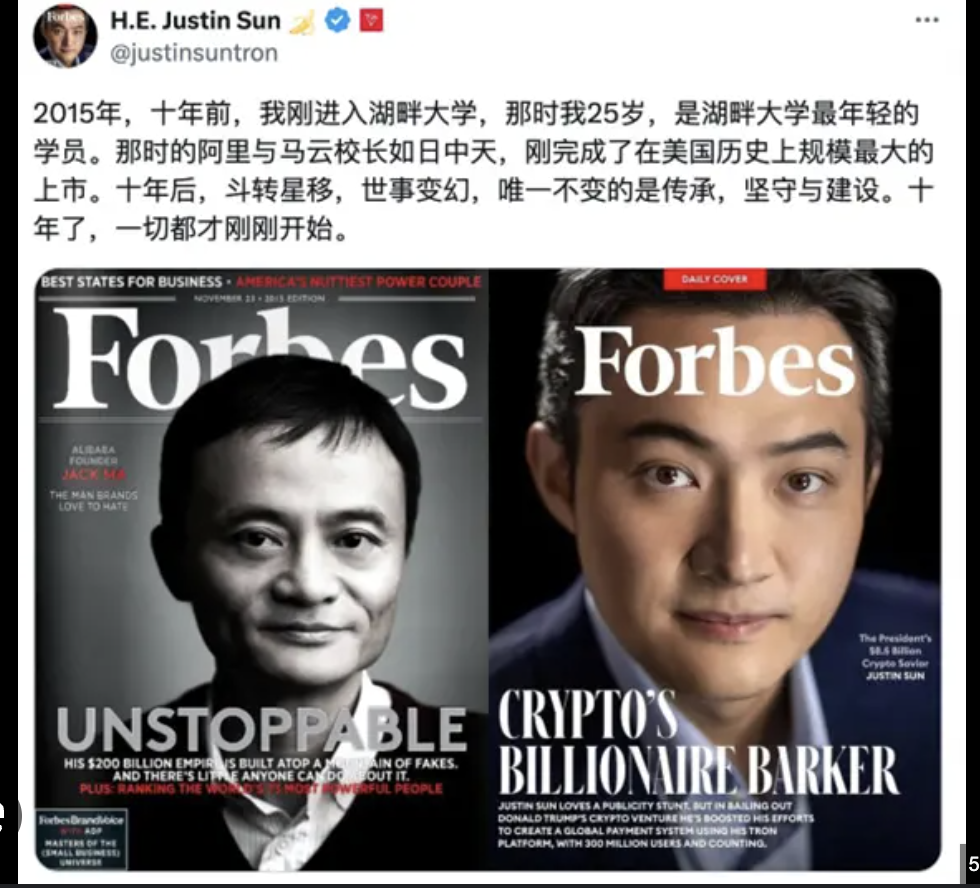Image resolution: width=980 pixels, height=888 pixels.
Task: Click the BEST STATES FOR BUSINESS banner text
Action: pyautogui.click(x=131, y=282)
